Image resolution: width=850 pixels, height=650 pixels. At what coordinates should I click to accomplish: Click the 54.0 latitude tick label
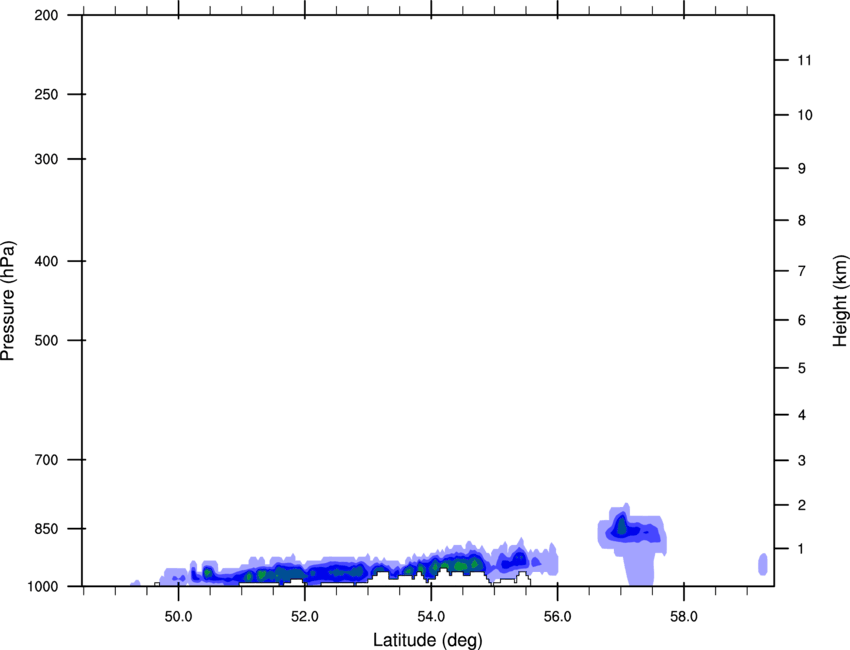pyautogui.click(x=432, y=617)
